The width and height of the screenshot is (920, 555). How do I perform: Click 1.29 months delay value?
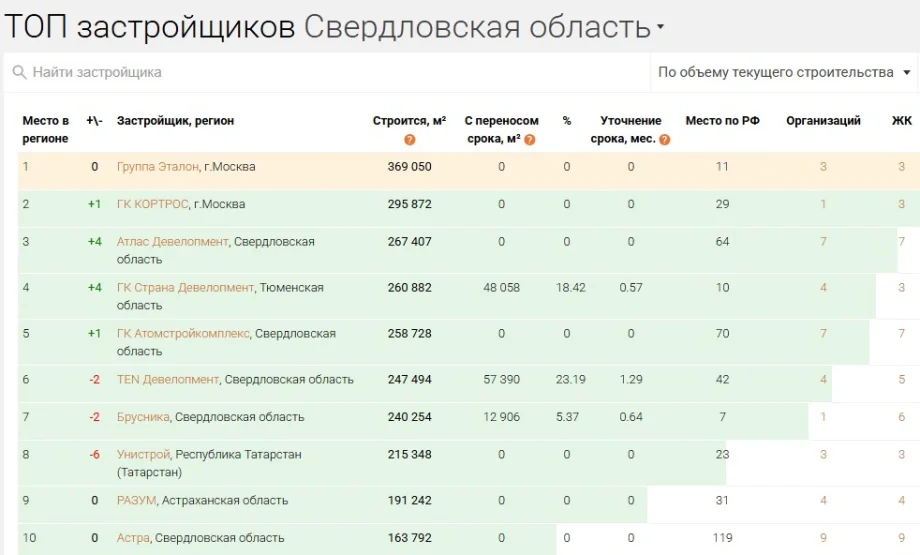pos(631,380)
